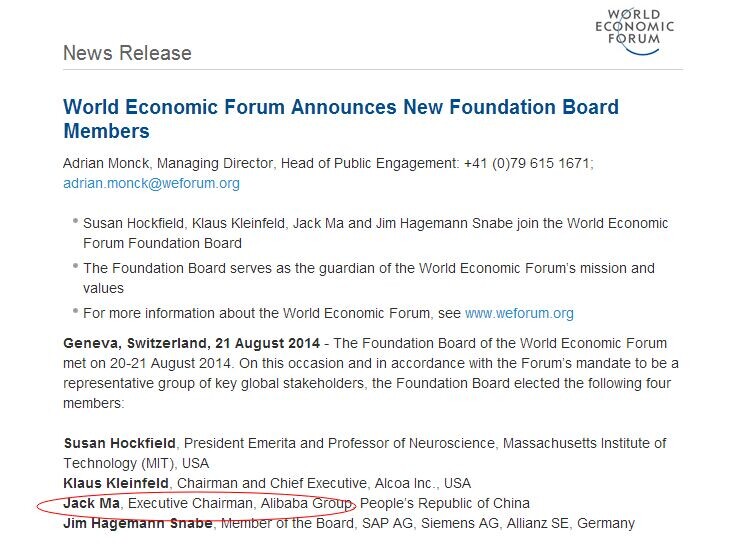731x550 pixels.
Task: Click the name Susan Hockfield in bold
Action: tap(120, 443)
